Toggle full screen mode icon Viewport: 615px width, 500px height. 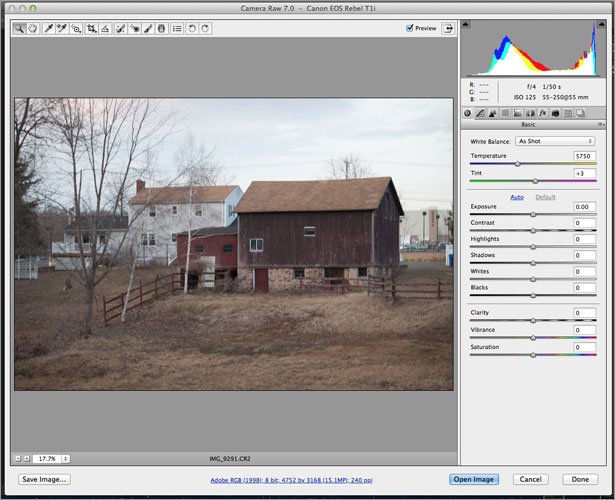[x=446, y=29]
